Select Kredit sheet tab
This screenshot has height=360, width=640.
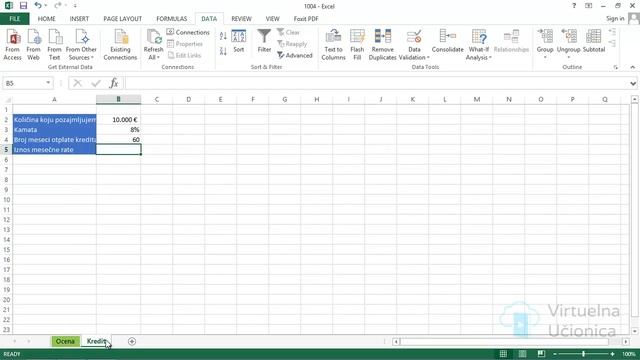coord(96,341)
